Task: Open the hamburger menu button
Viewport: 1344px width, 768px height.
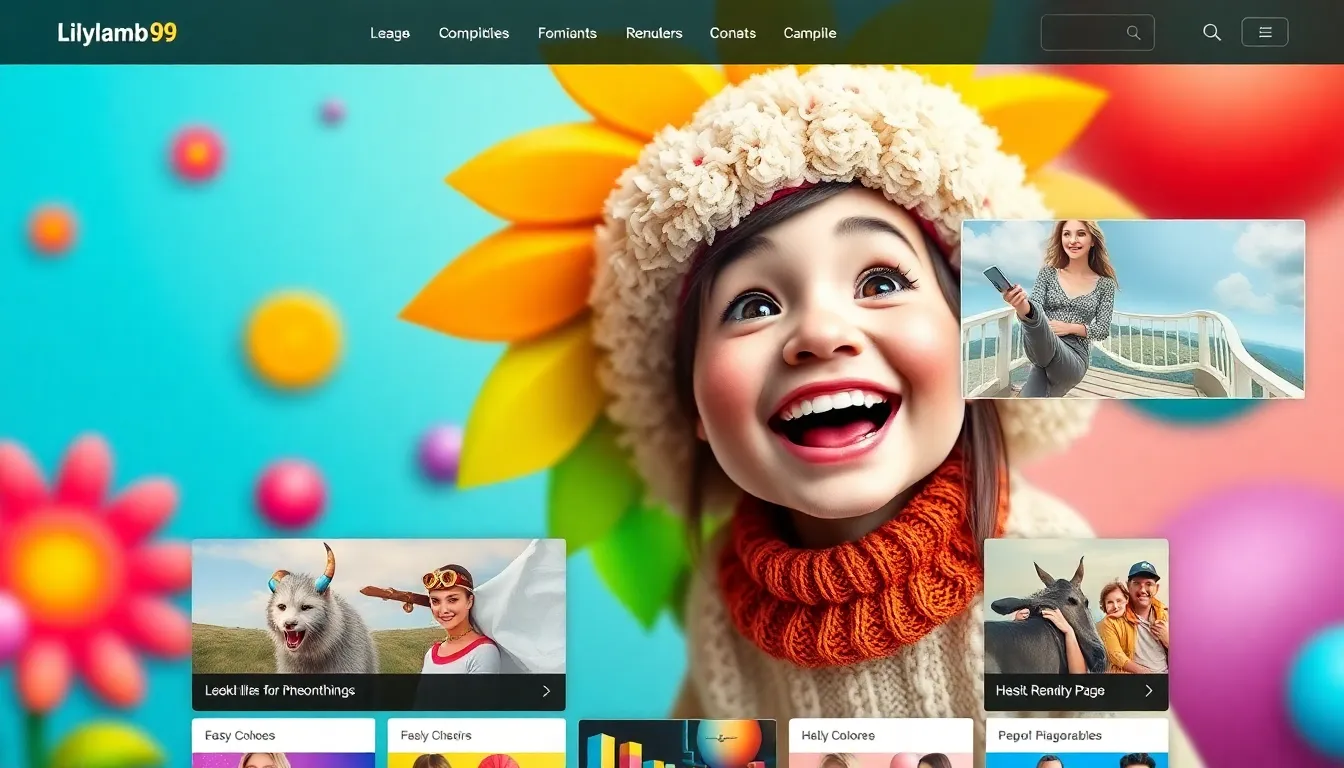Action: [x=1264, y=33]
